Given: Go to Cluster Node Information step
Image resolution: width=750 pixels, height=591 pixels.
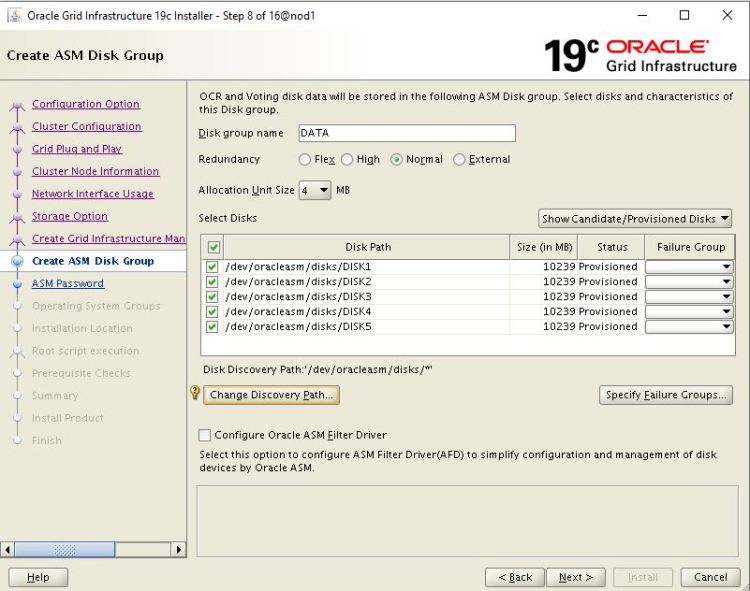Looking at the screenshot, I should 95,171.
